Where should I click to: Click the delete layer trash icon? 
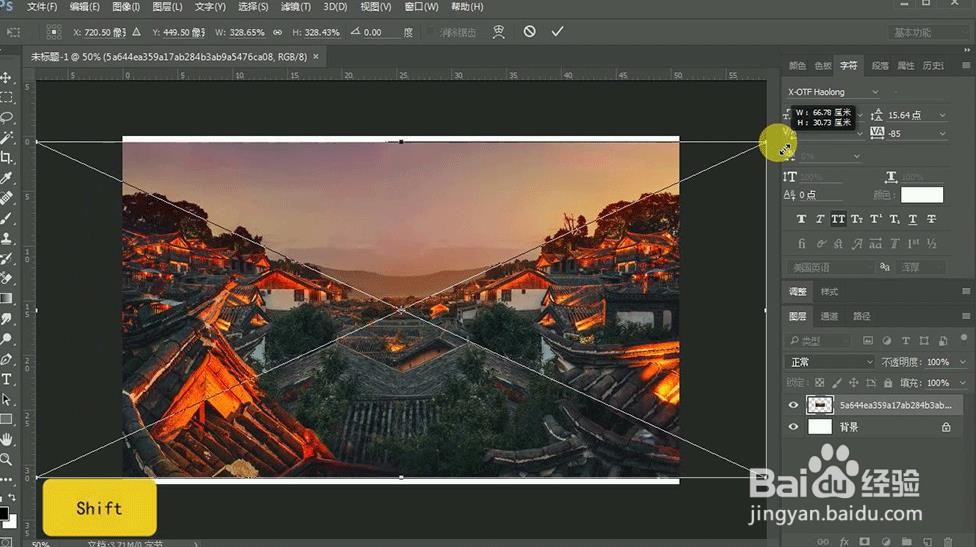[947, 541]
